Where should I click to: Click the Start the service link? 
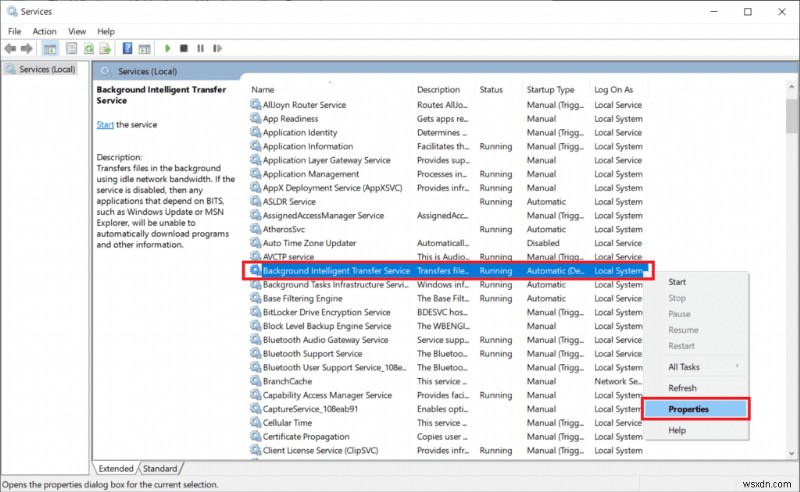[x=105, y=125]
